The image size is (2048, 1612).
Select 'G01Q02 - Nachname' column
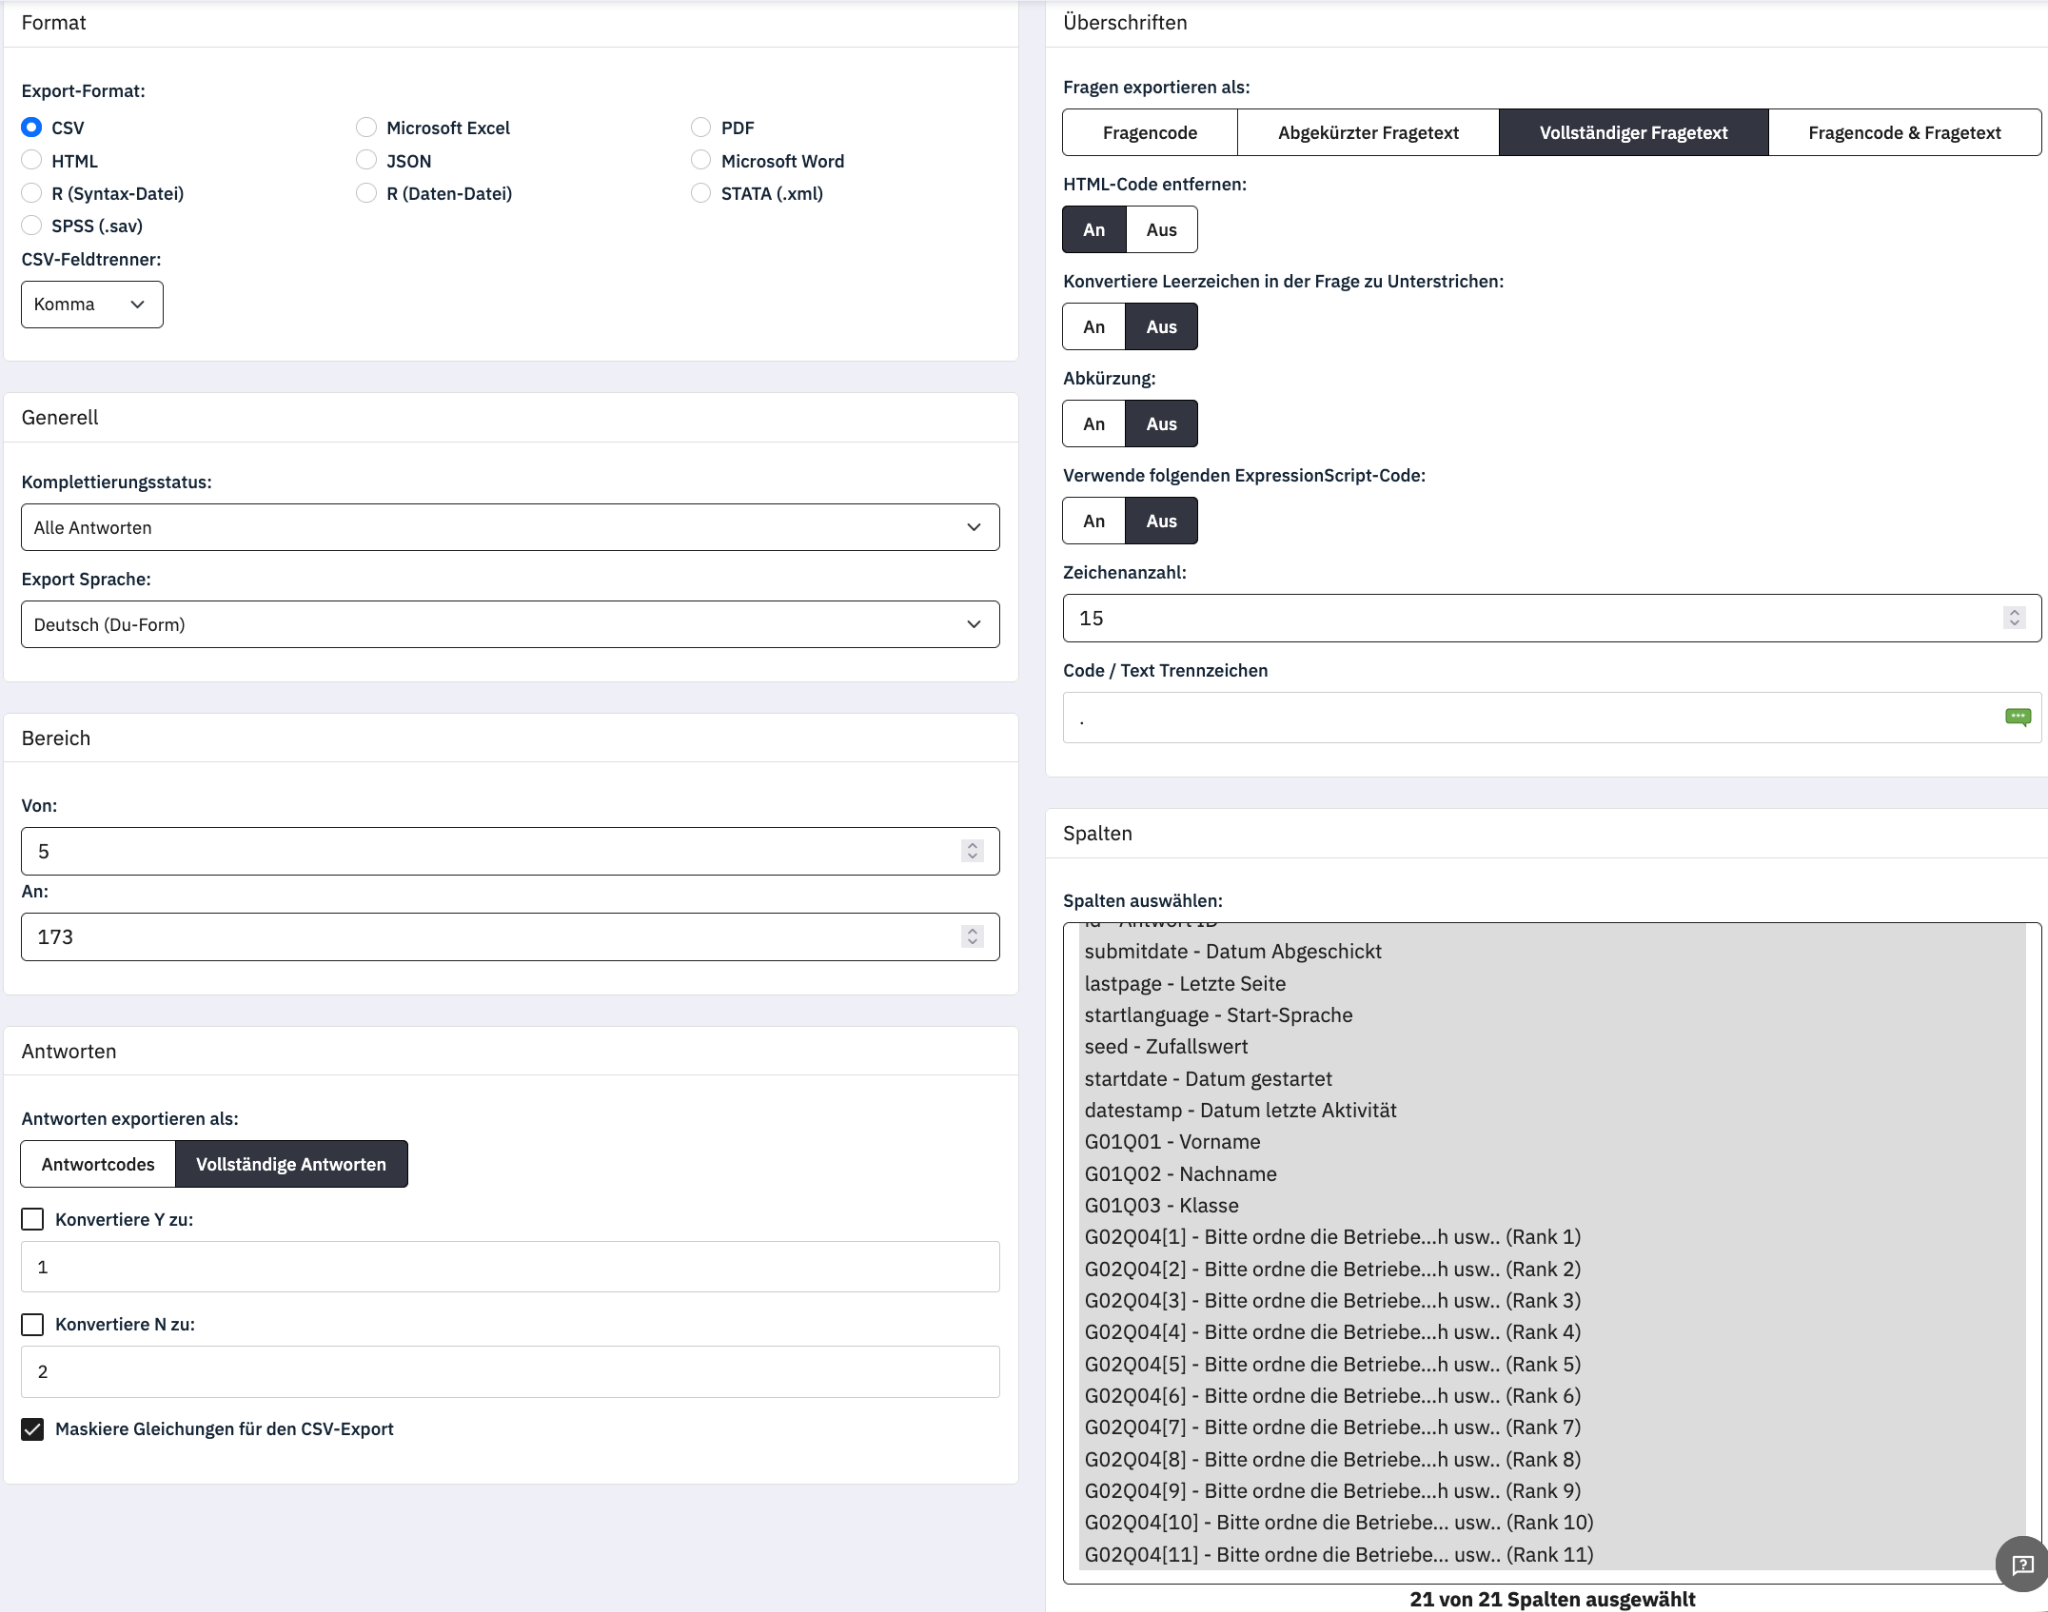tap(1552, 1174)
